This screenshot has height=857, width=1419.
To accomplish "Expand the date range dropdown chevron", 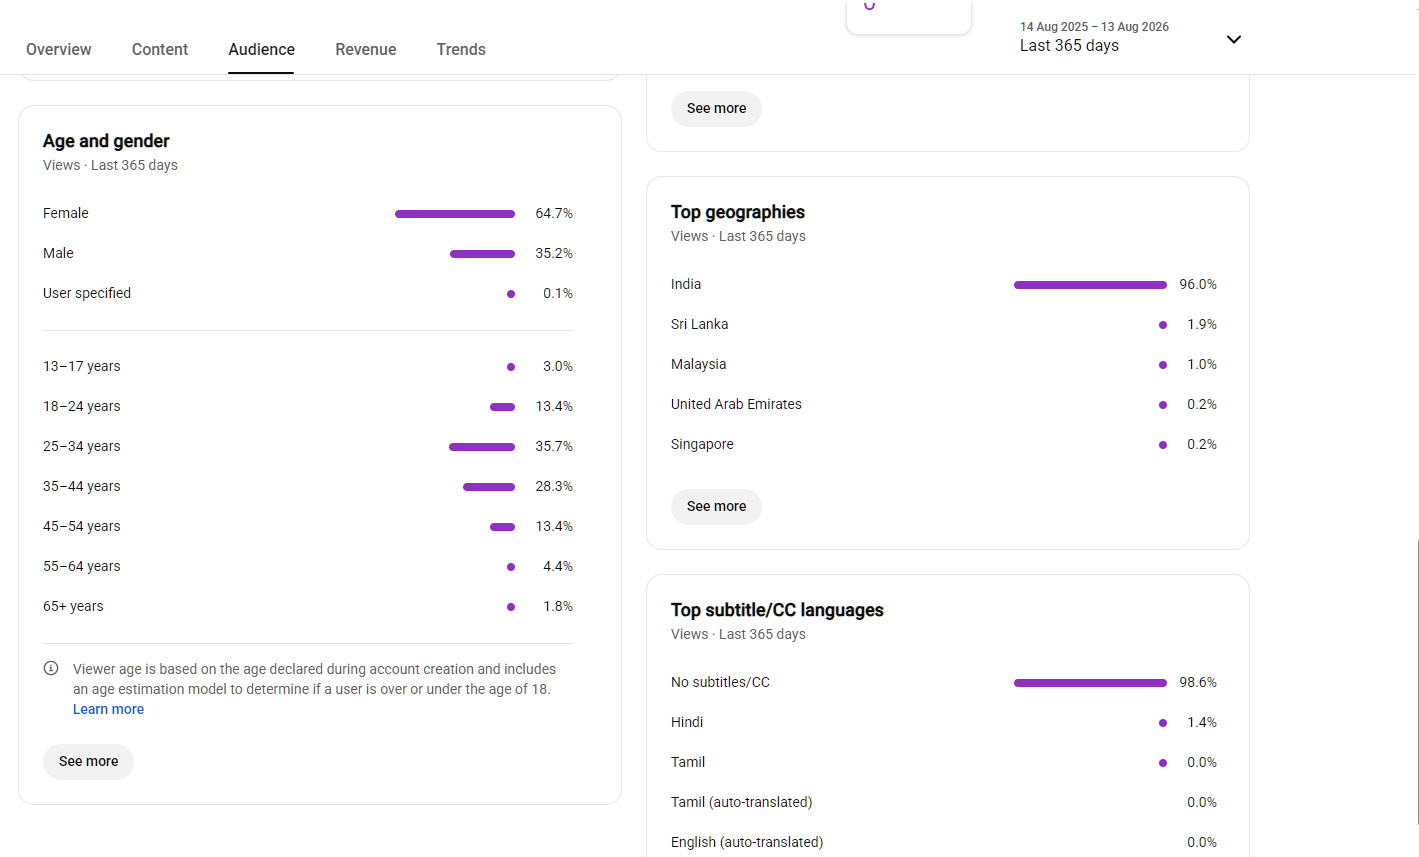I will click(1233, 40).
